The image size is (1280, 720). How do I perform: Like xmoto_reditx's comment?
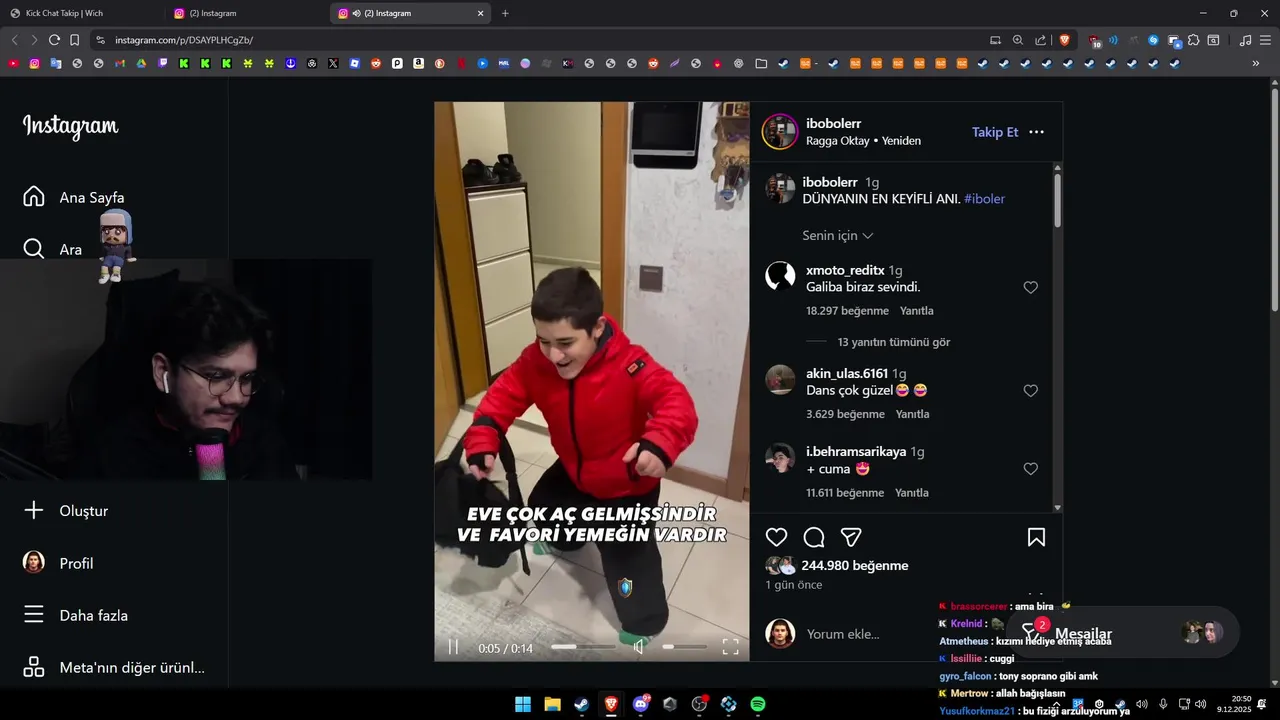(x=1031, y=287)
